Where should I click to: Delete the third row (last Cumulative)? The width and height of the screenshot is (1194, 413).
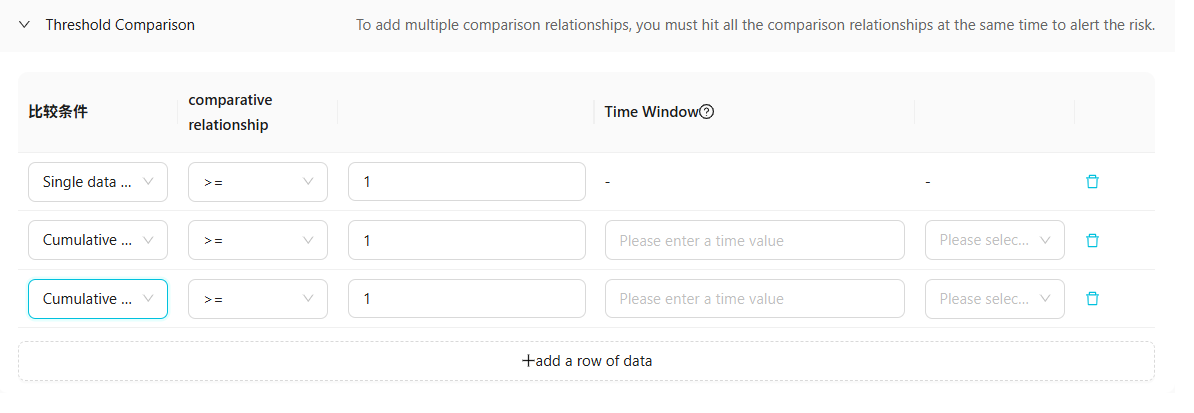[1092, 298]
